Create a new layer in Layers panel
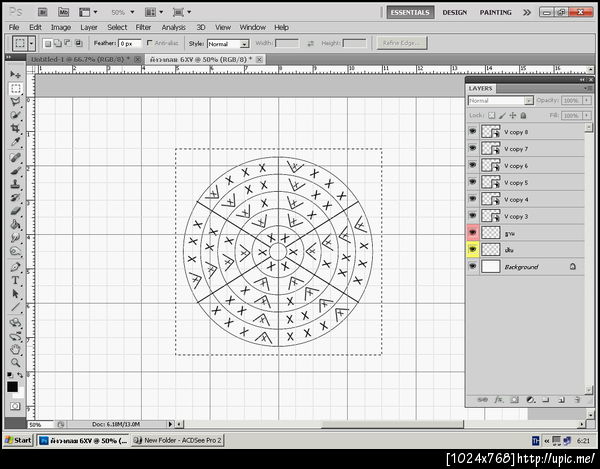600x469 pixels. click(561, 400)
